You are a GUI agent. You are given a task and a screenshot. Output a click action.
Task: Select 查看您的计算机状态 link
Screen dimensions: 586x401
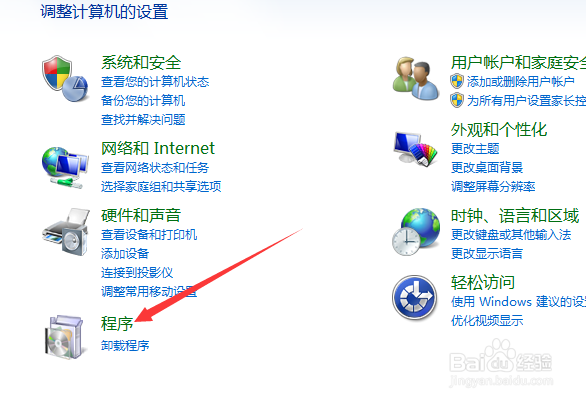point(155,82)
